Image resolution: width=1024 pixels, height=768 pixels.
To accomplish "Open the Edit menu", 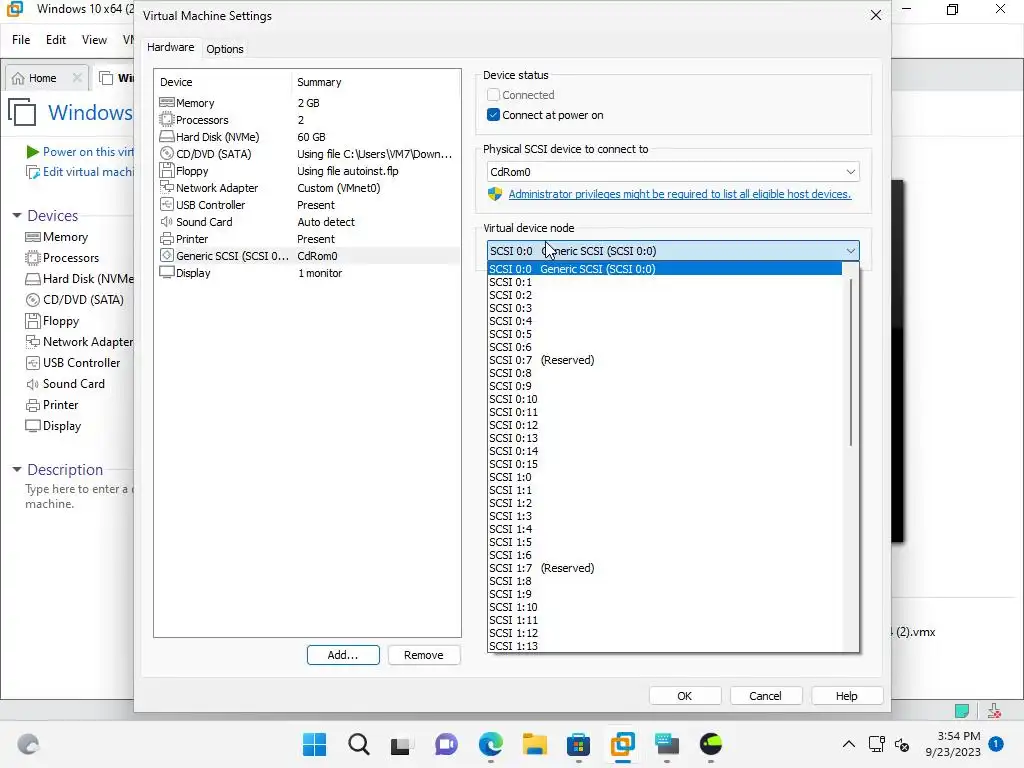I will (x=56, y=40).
